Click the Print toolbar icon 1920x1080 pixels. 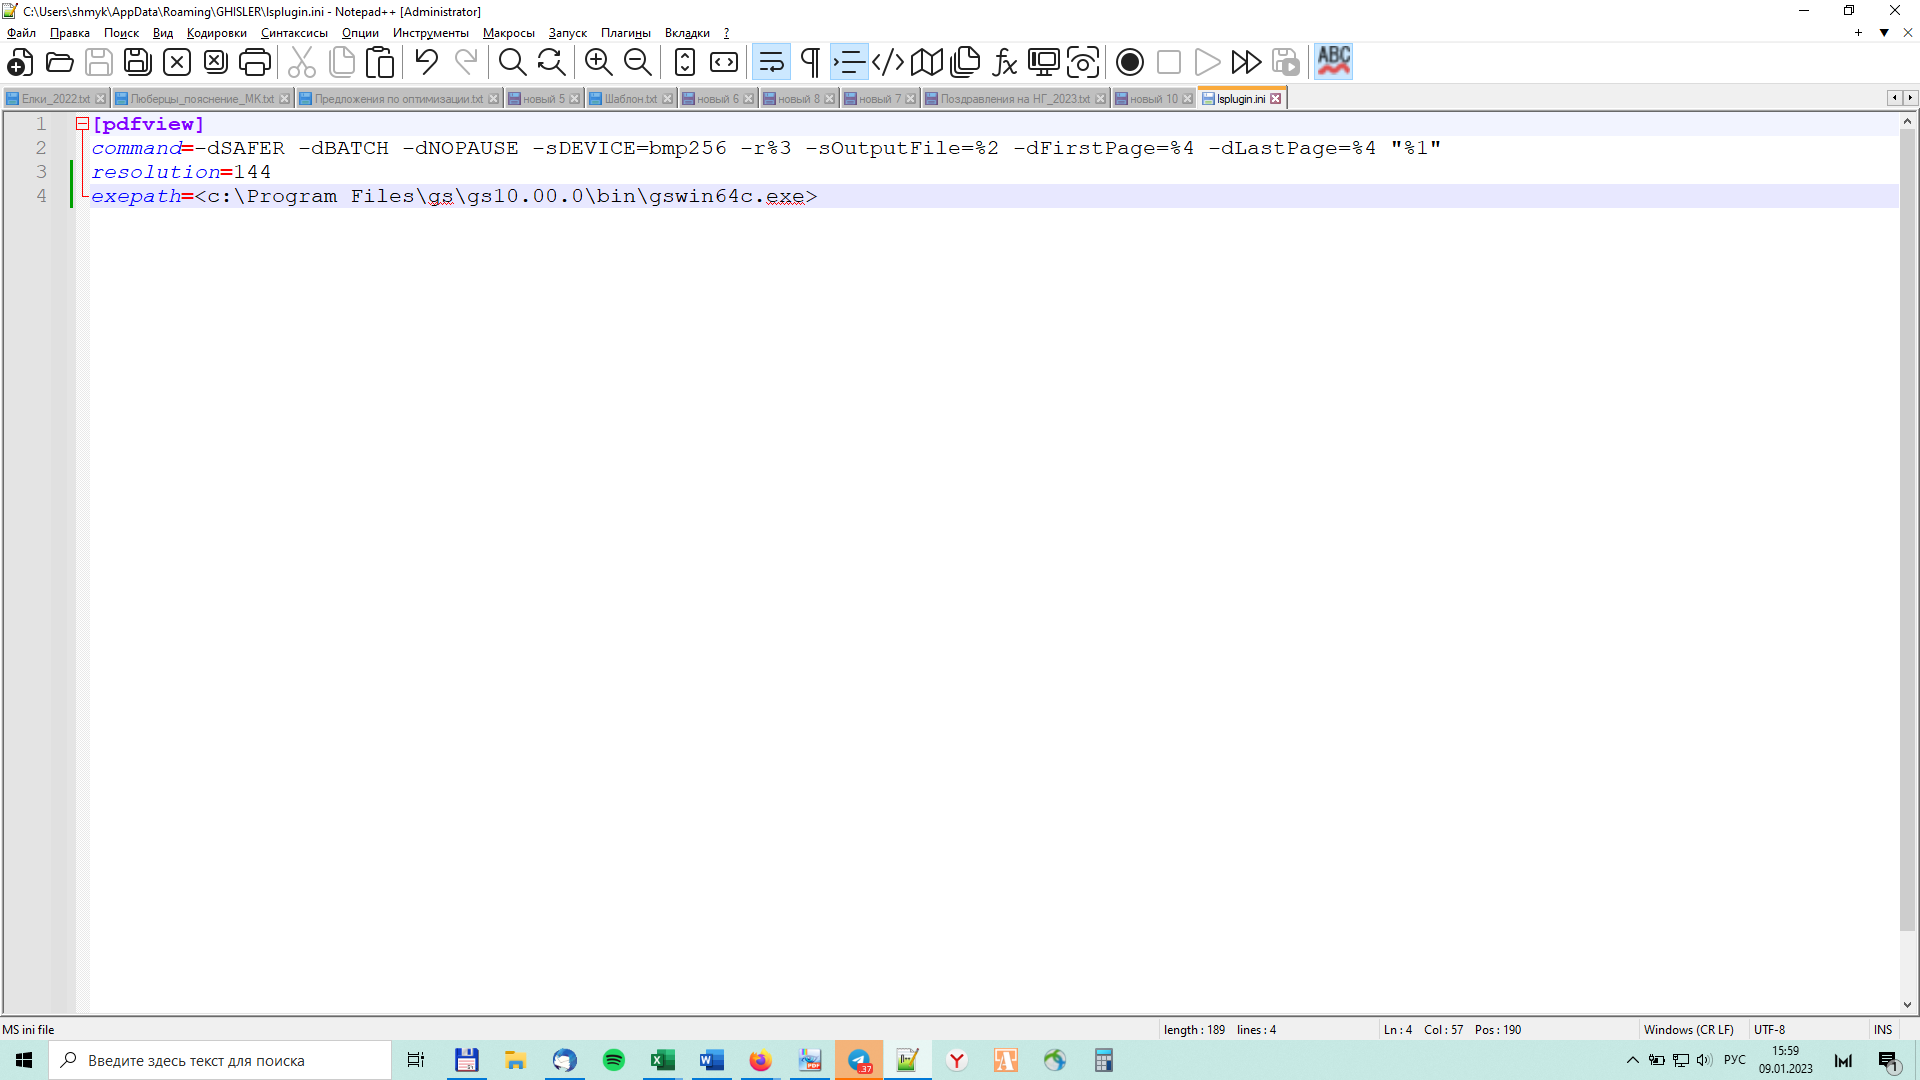(255, 62)
